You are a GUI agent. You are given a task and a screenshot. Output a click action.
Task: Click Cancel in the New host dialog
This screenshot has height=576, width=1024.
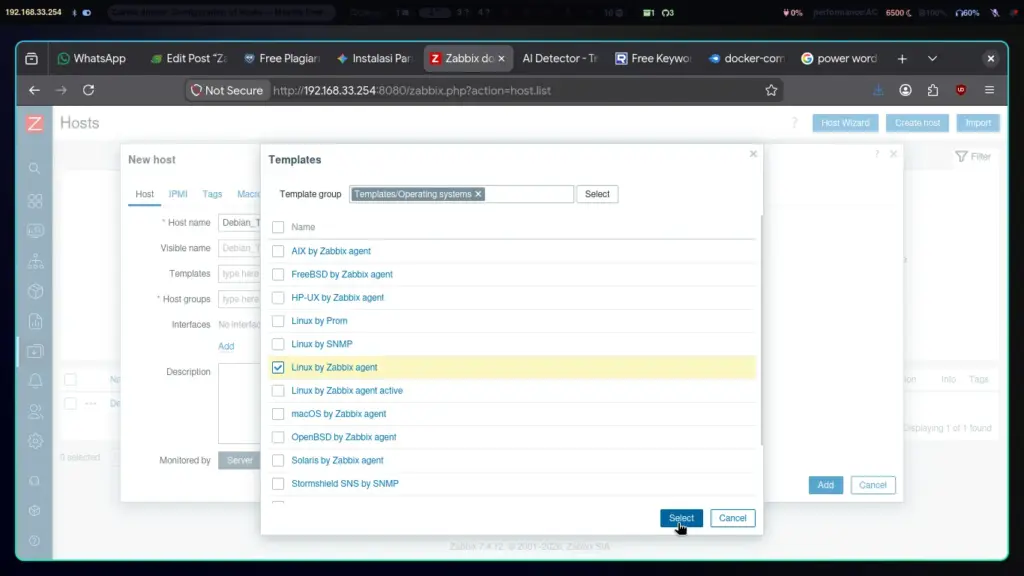coord(872,485)
